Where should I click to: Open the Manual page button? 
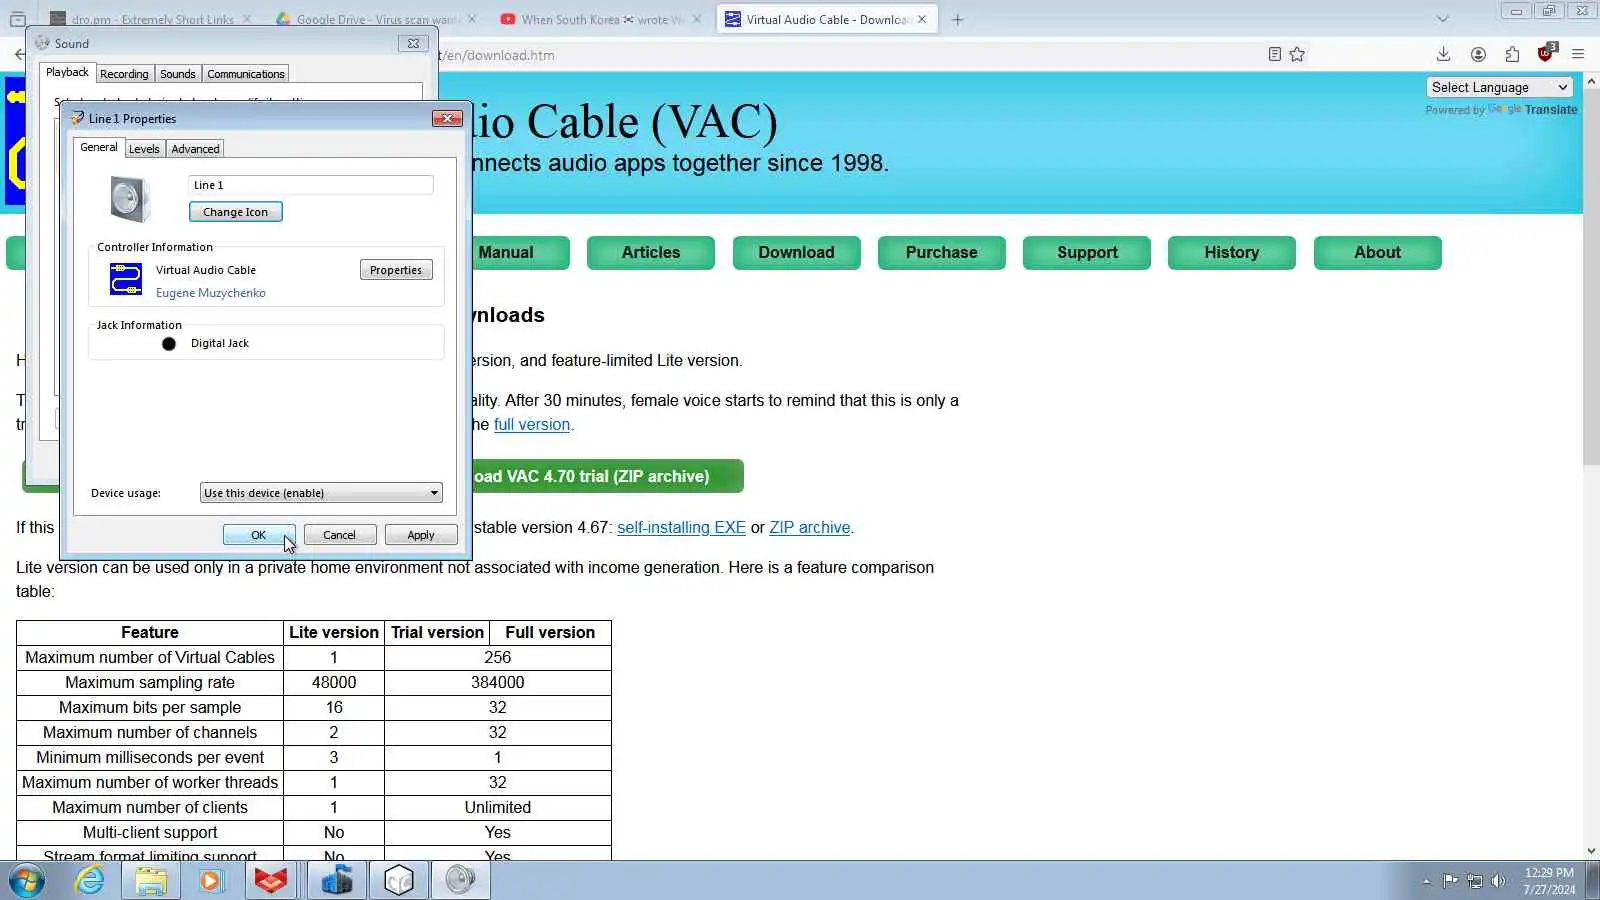520,252
